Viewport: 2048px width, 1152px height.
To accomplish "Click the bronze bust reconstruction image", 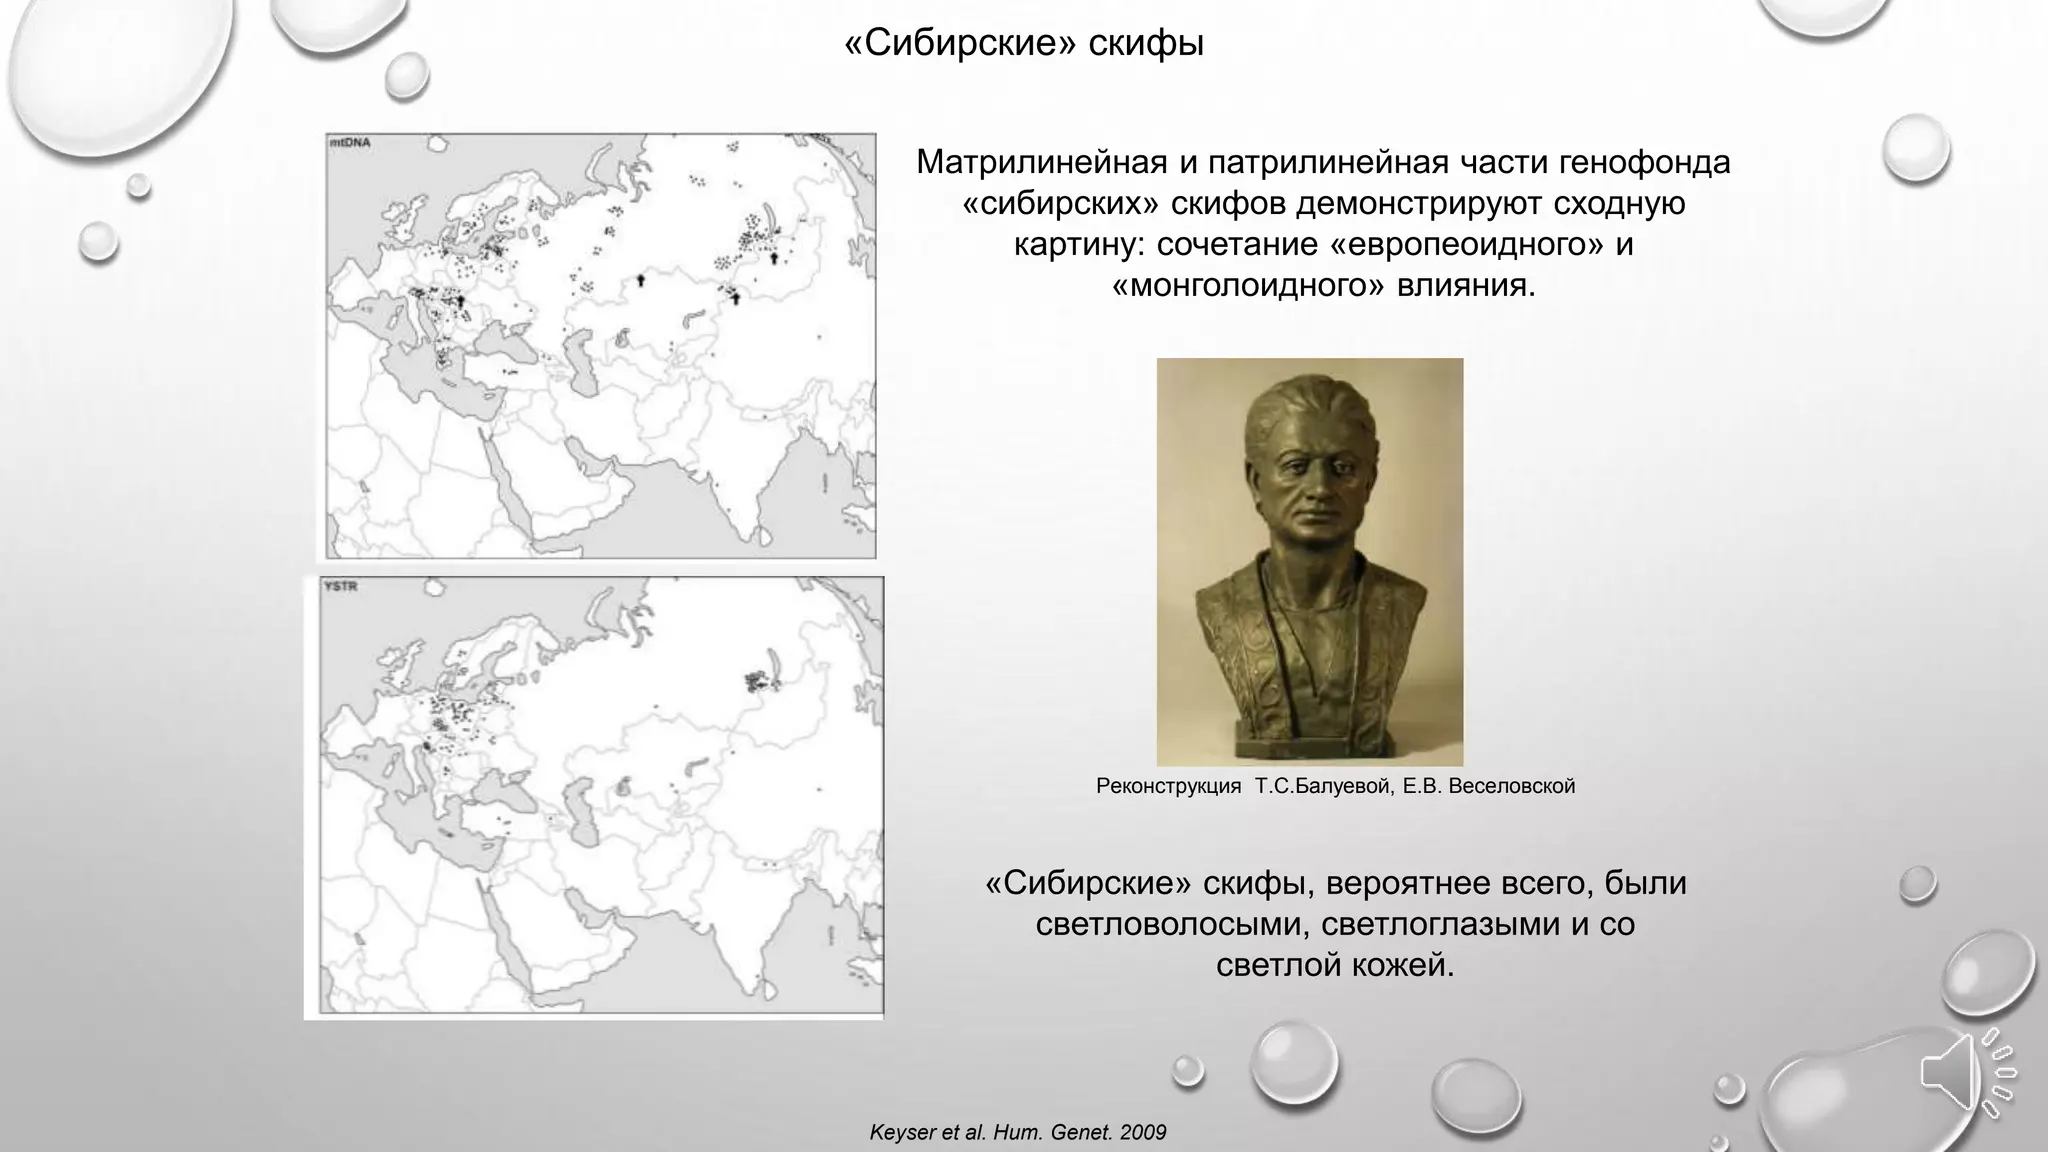I will pos(1310,562).
